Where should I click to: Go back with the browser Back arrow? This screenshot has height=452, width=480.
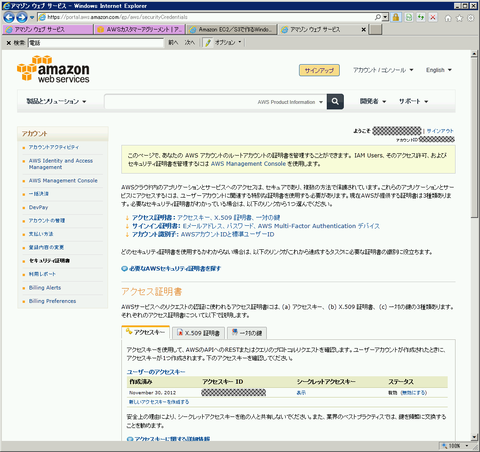(x=9, y=17)
